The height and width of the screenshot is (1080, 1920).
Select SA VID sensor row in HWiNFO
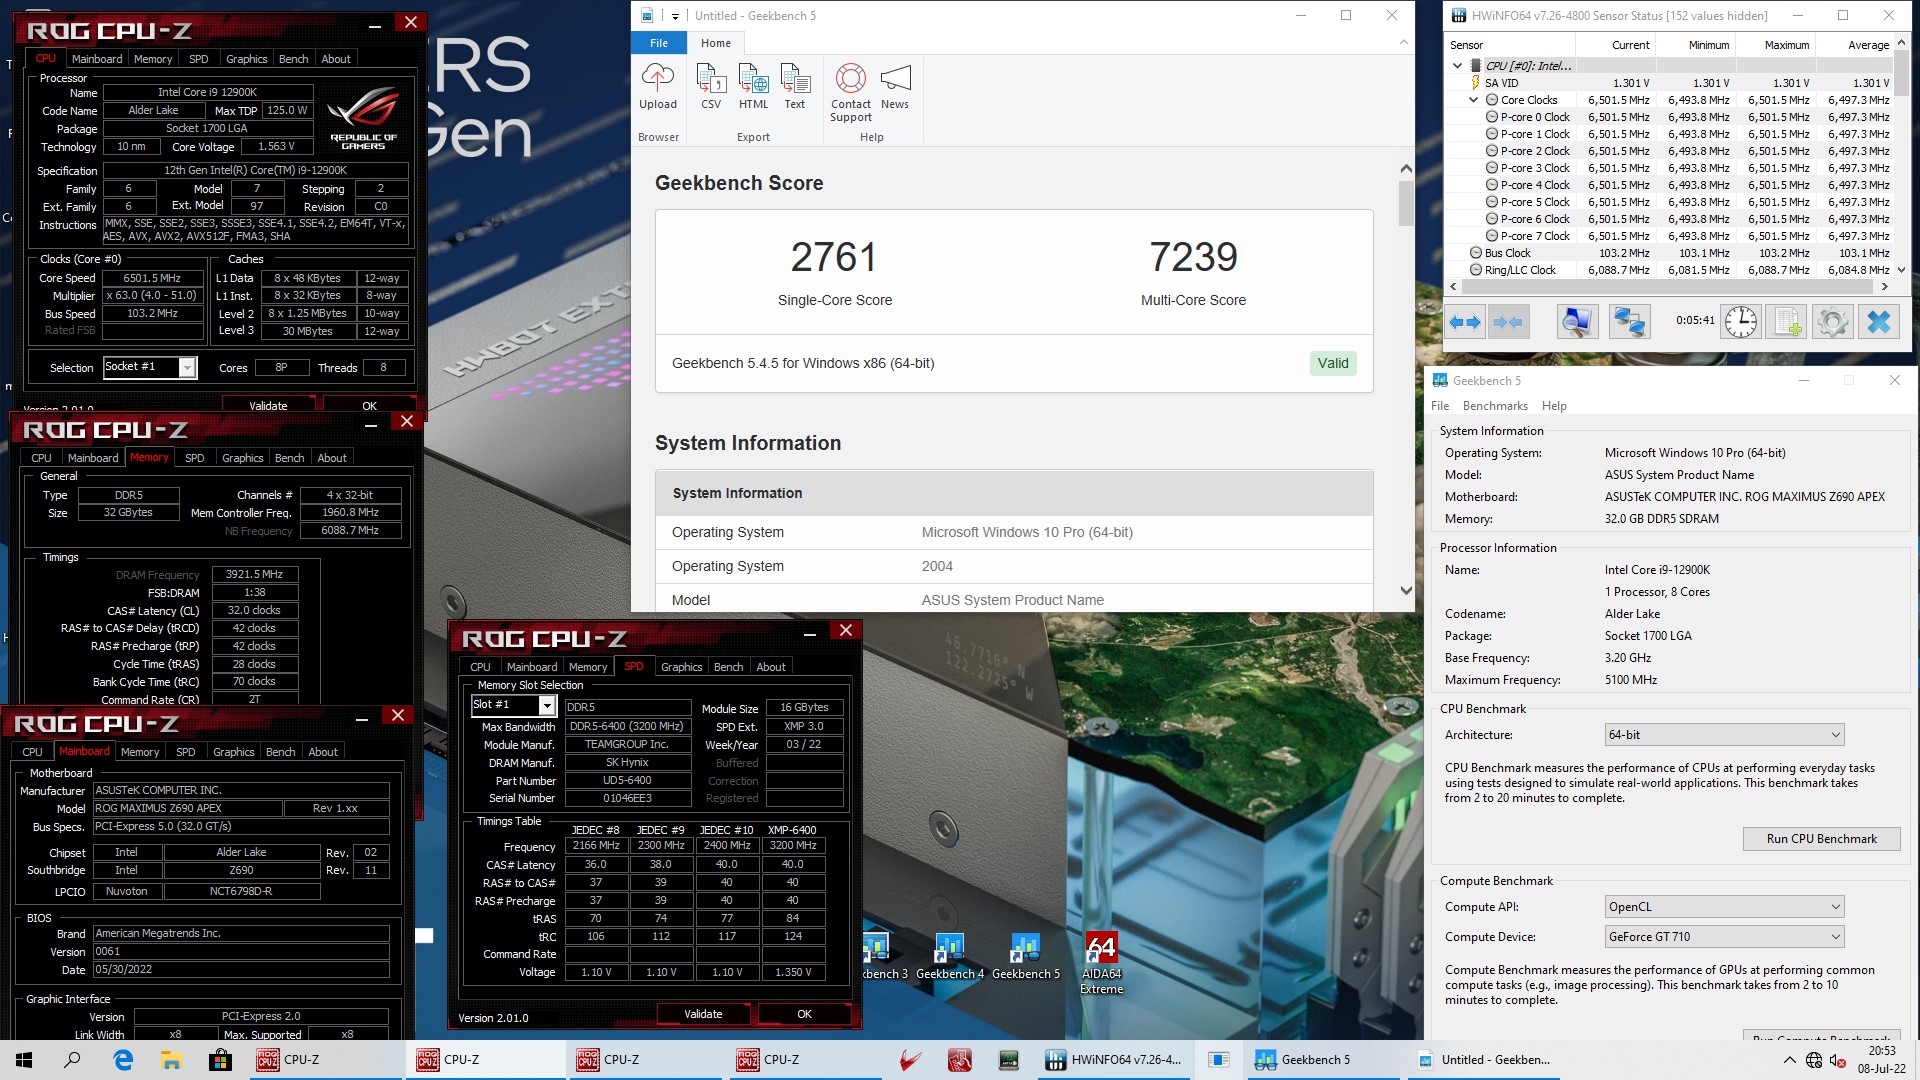tap(1669, 83)
